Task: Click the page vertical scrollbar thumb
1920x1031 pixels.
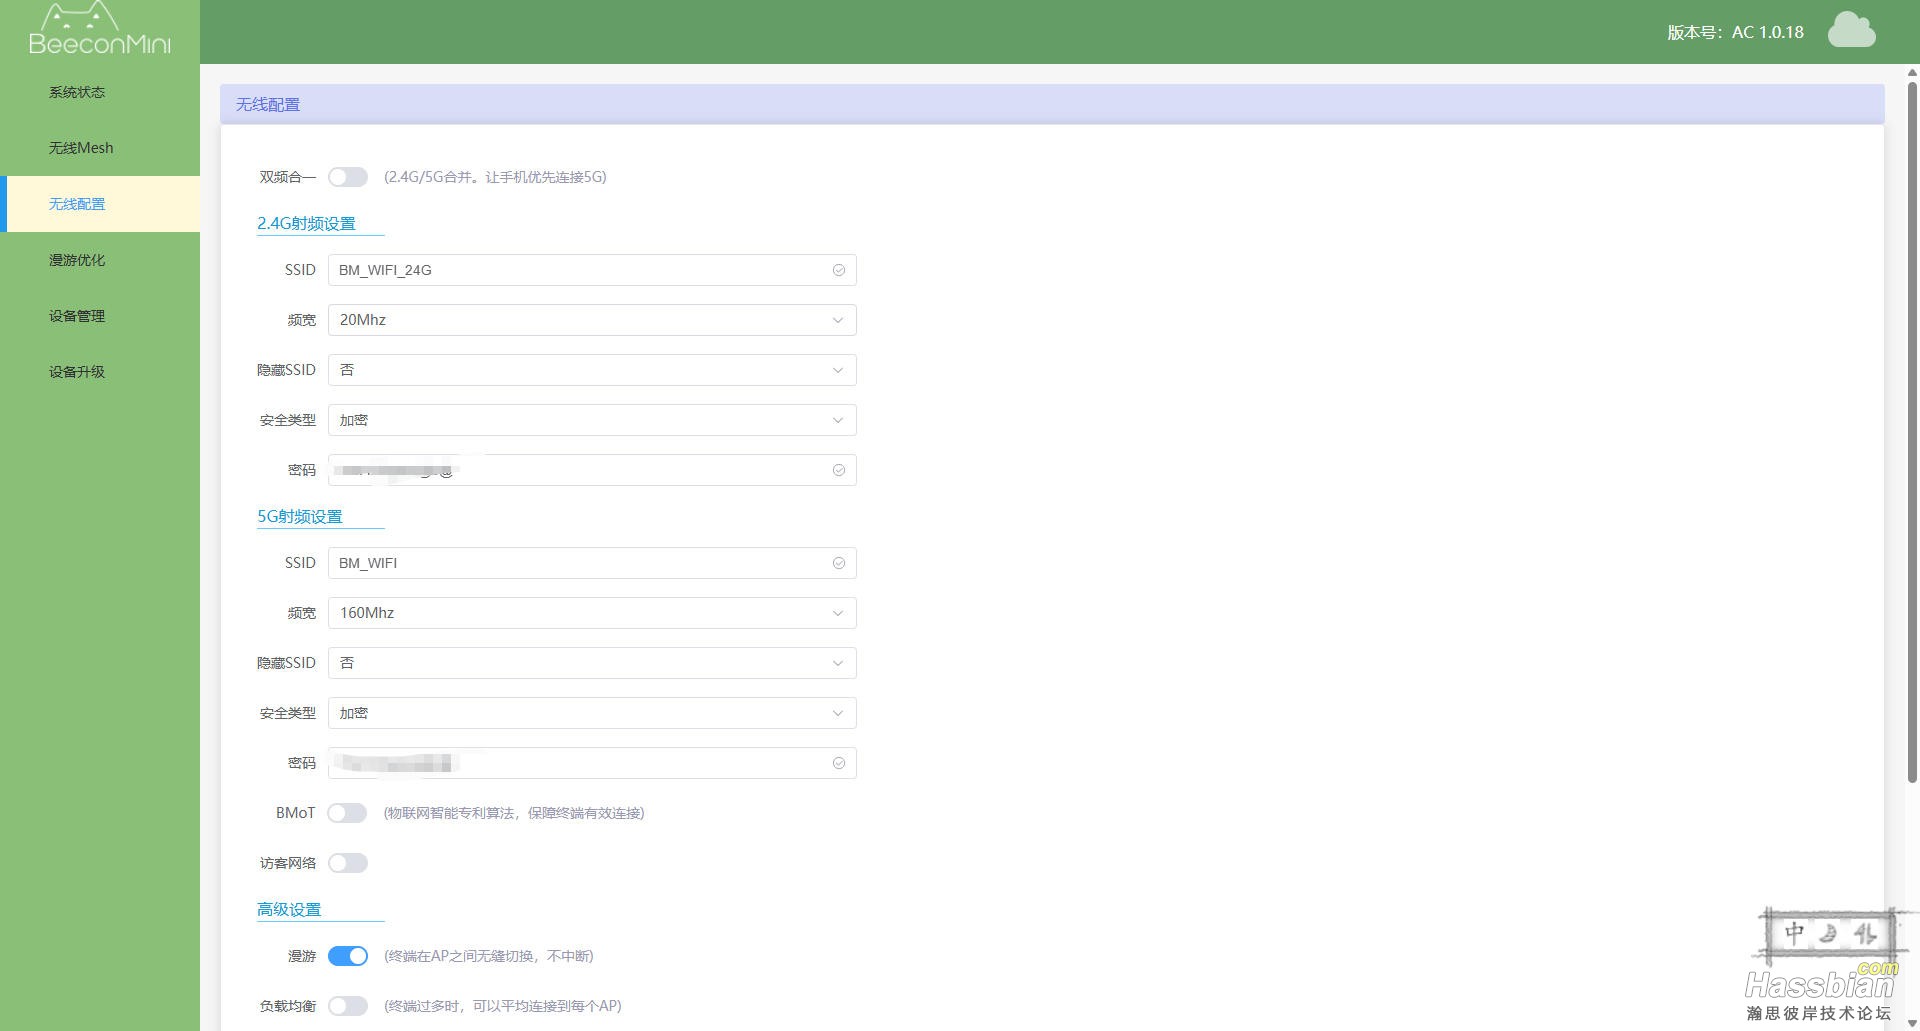Action: point(1912,432)
